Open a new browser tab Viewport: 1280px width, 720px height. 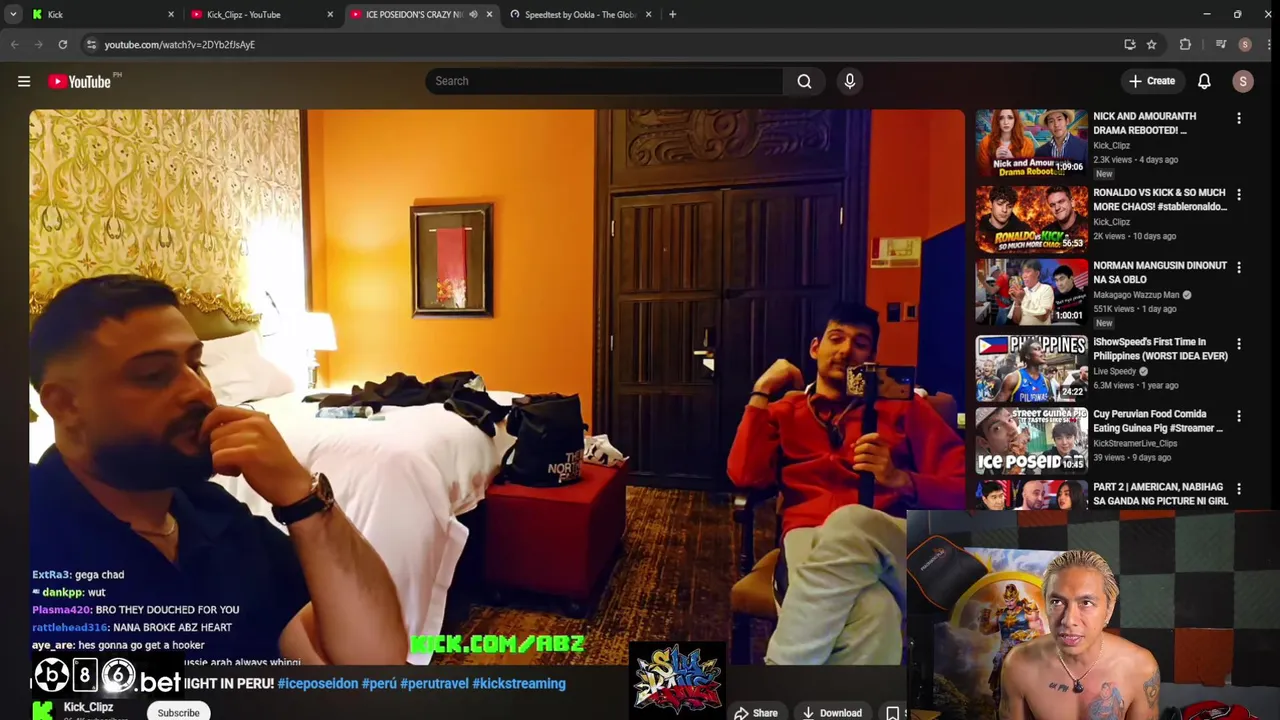[672, 14]
